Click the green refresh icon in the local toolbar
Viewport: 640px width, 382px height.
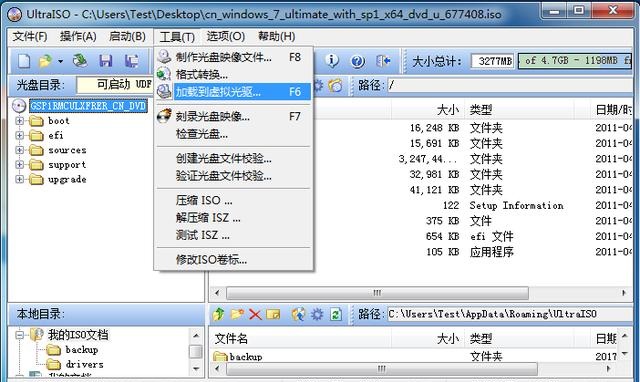[336, 314]
